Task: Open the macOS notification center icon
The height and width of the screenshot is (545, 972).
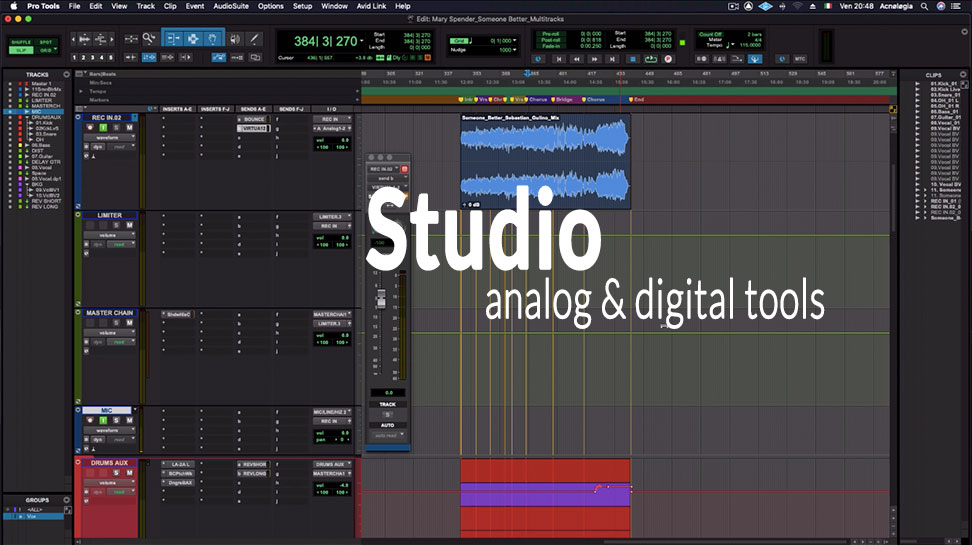Action: [957, 6]
